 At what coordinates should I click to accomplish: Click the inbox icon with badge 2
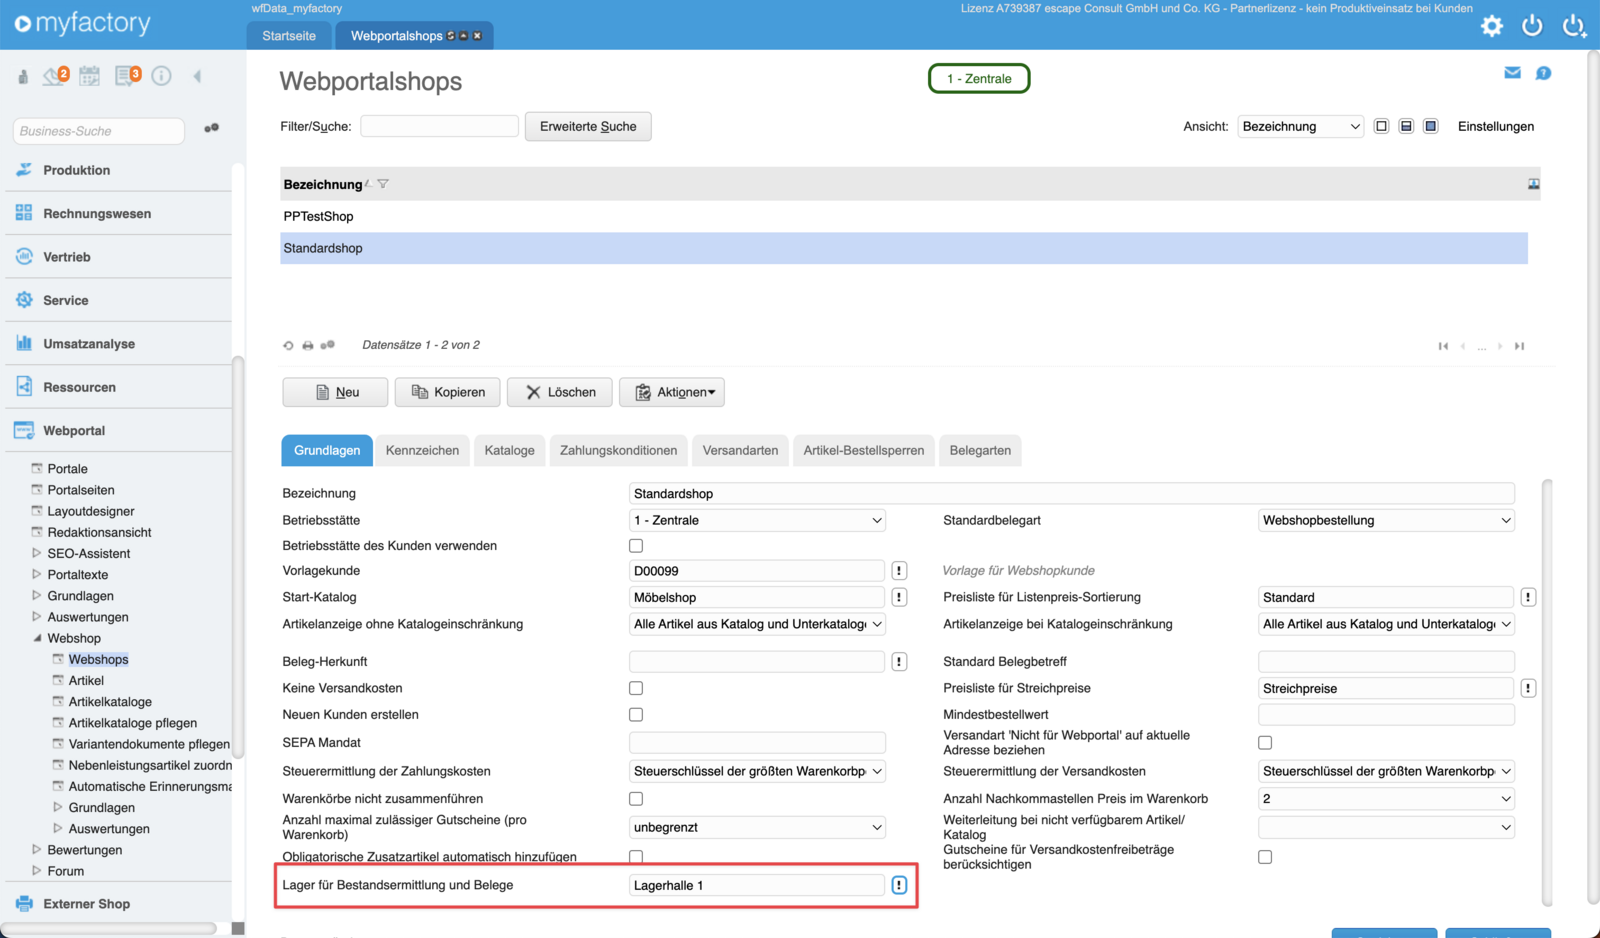click(55, 76)
